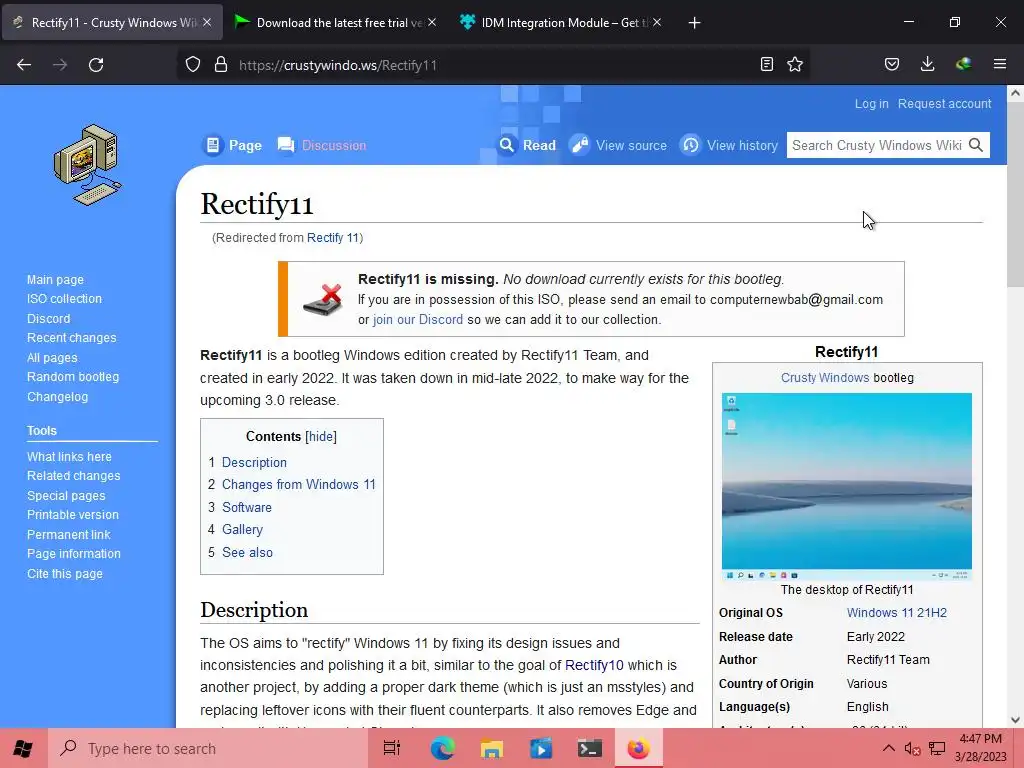Bookmark this page with the star icon
The image size is (1024, 768).
[795, 64]
